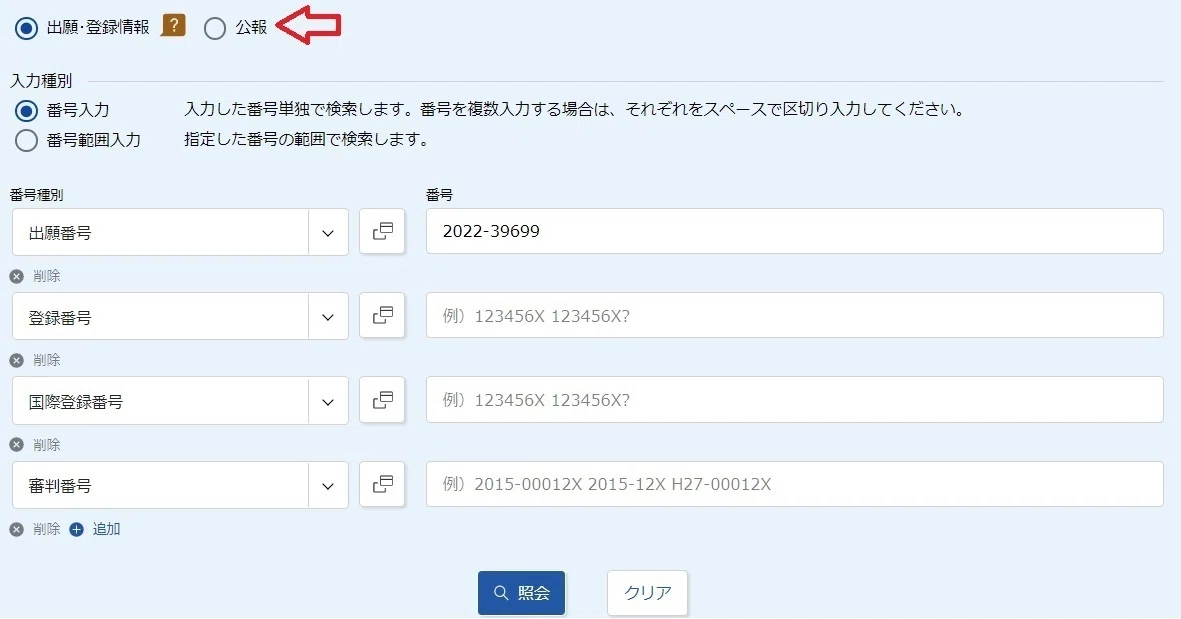
Task: Open number-input dialog icon for 登録番号 row
Action: (x=383, y=315)
